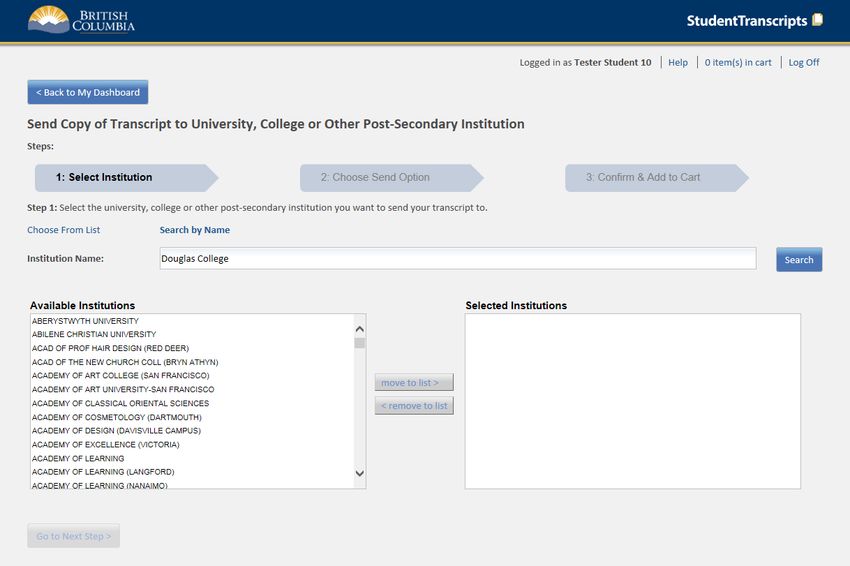Click the move to list button
Image resolution: width=850 pixels, height=566 pixels.
(414, 383)
